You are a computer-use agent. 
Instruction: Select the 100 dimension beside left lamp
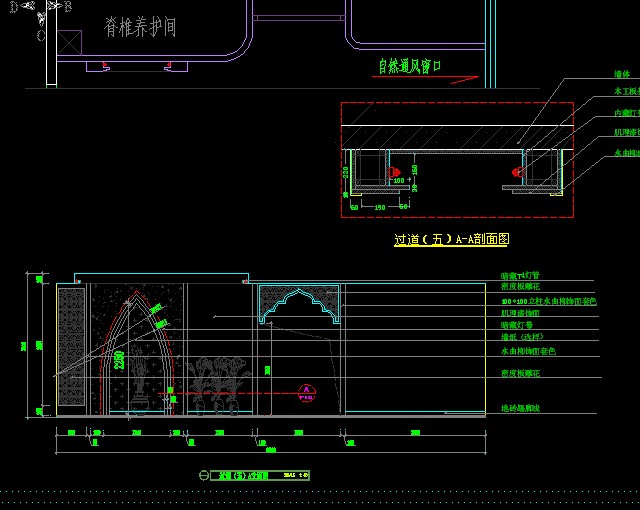398,180
